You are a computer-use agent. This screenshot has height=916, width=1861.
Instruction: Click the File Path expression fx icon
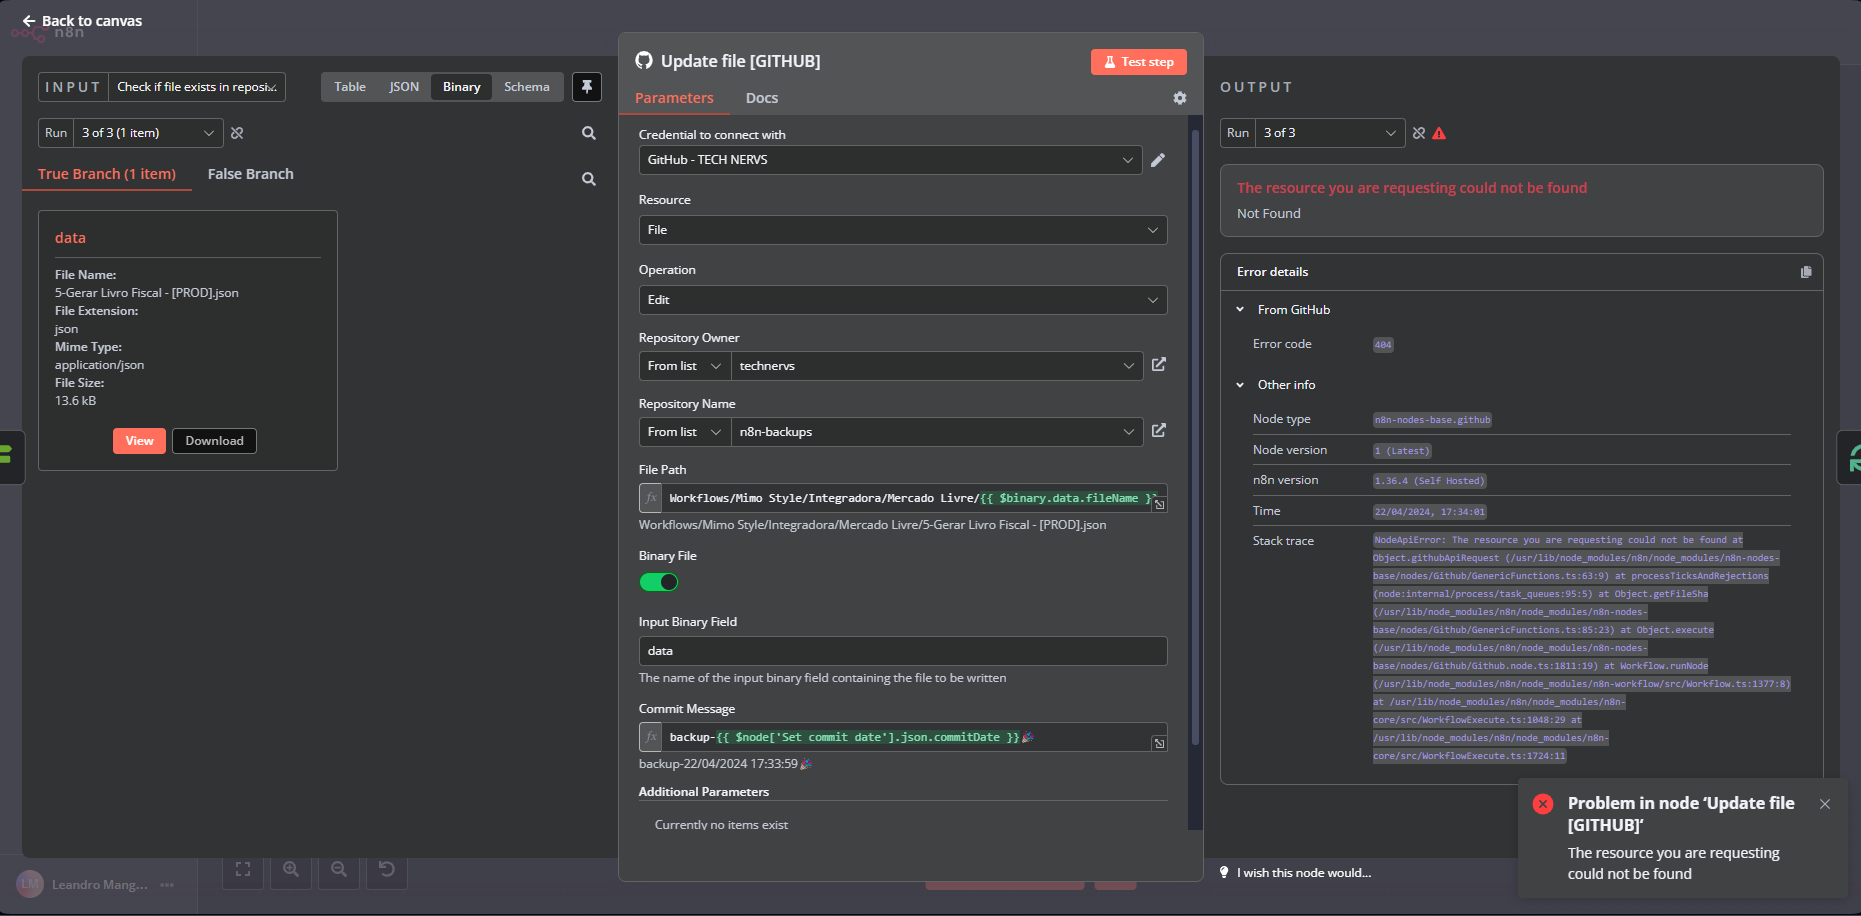pyautogui.click(x=651, y=498)
